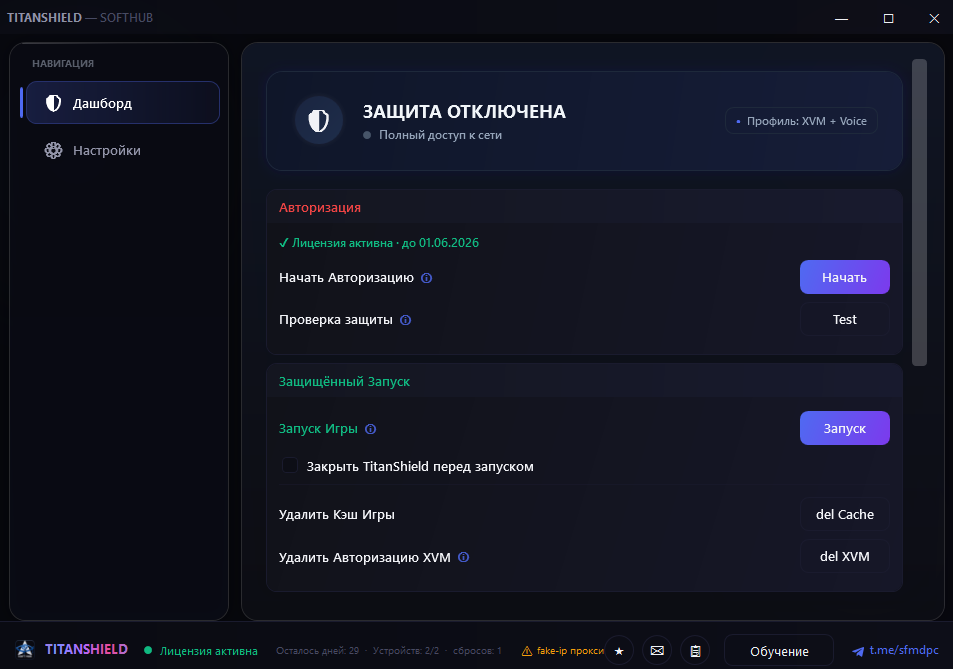The width and height of the screenshot is (953, 669).
Task: Click the сбросов: 1 text
Action: [x=477, y=650]
